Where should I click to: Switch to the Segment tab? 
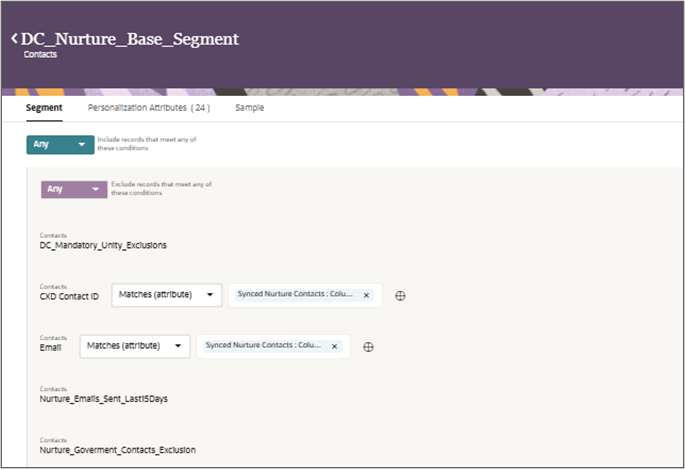coord(44,107)
